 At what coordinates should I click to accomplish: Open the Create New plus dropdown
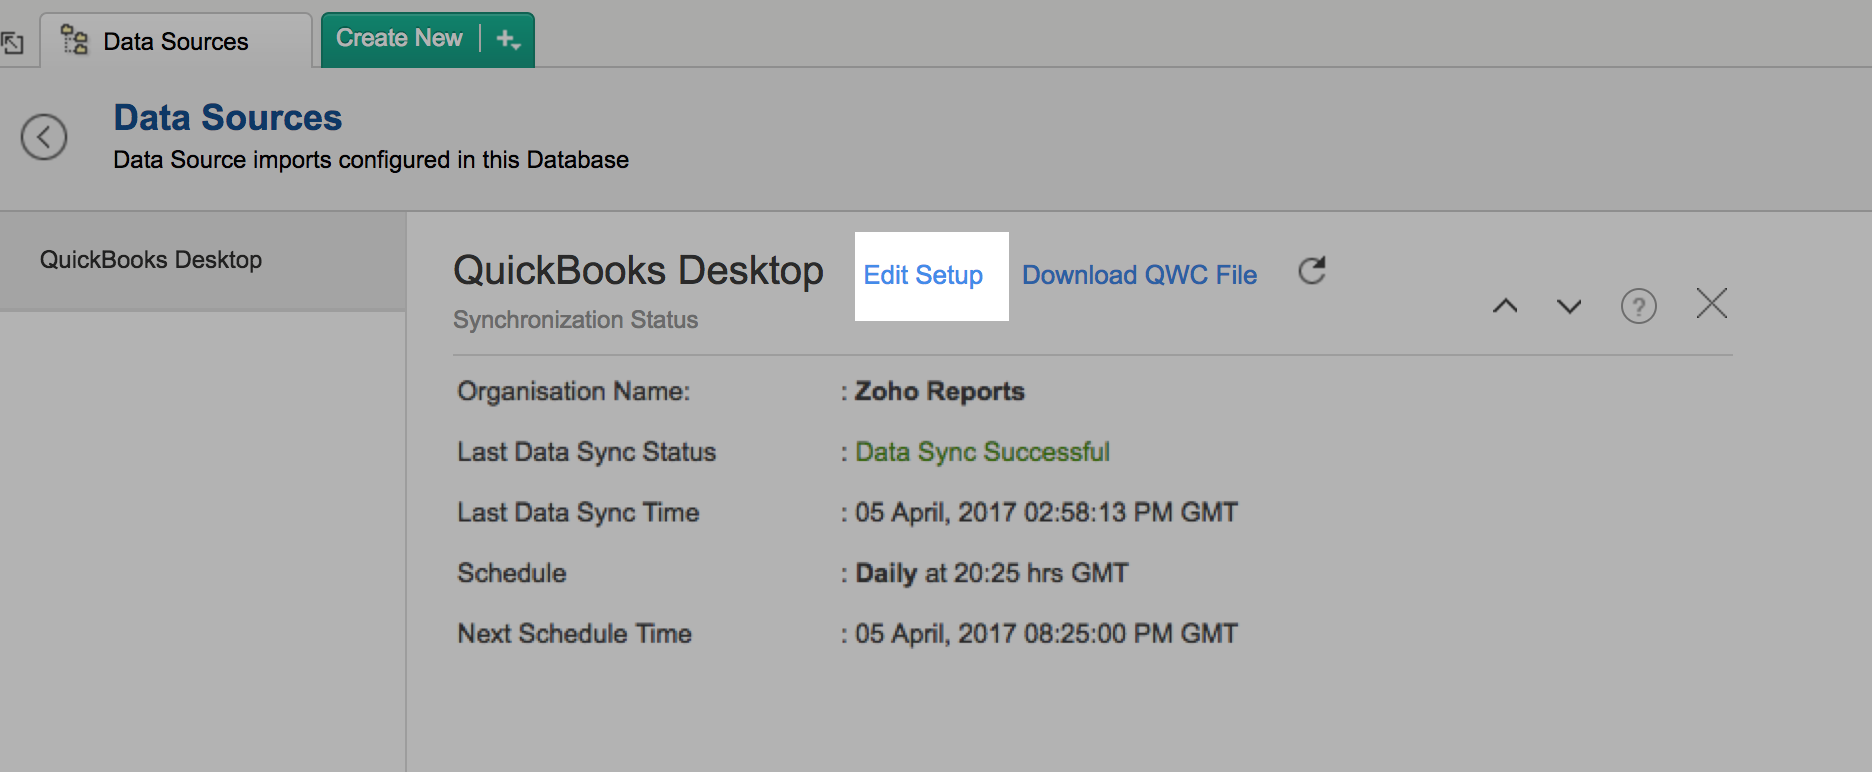tap(508, 40)
